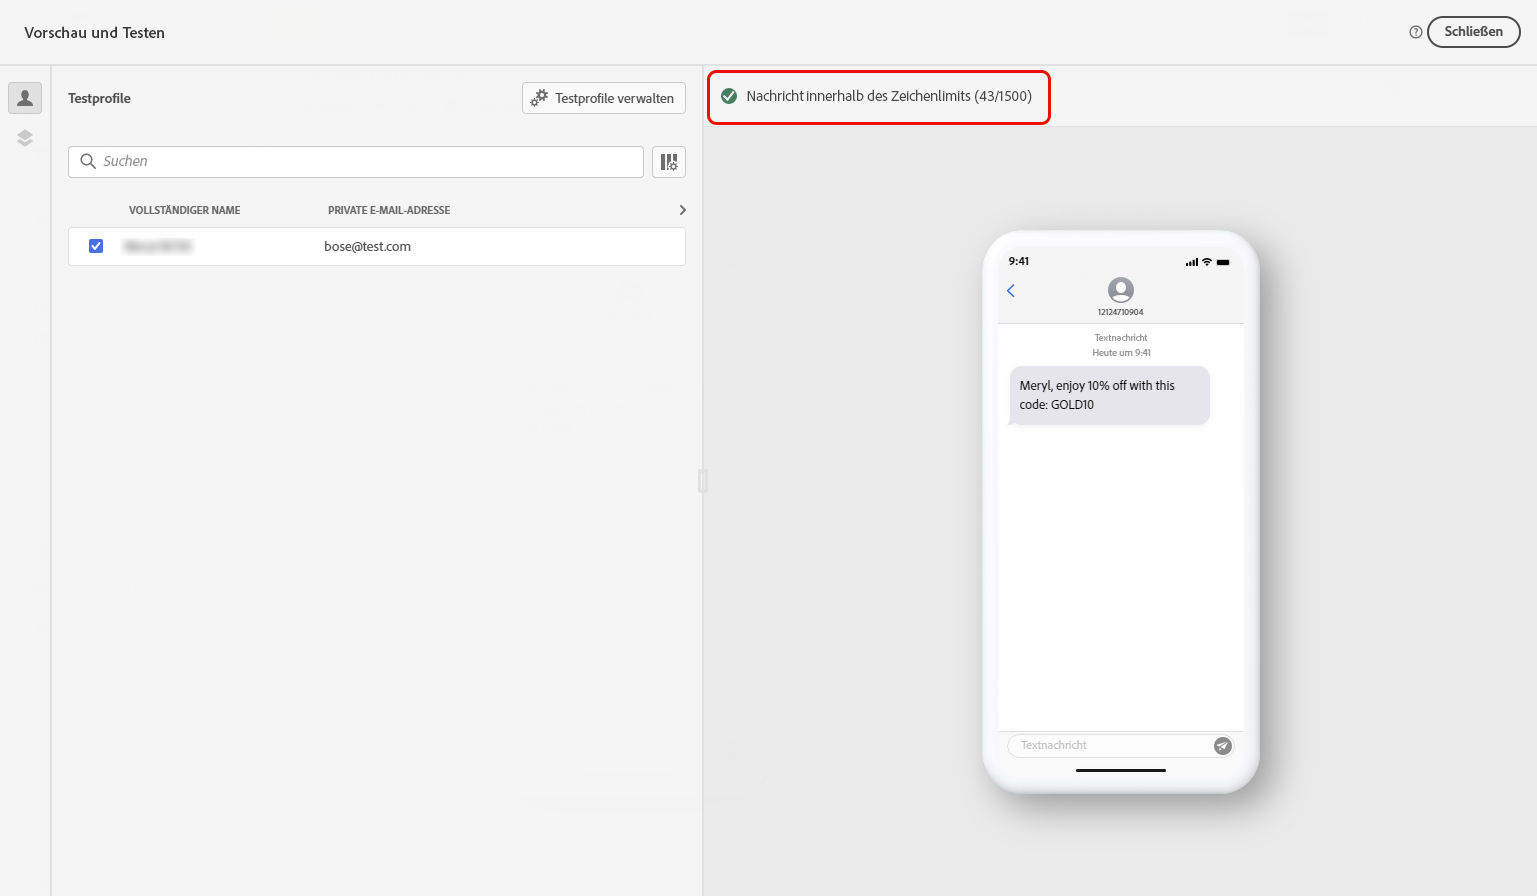Viewport: 1537px width, 896px height.
Task: Uncheck the bose@test.com profile checkbox
Action: 96,246
